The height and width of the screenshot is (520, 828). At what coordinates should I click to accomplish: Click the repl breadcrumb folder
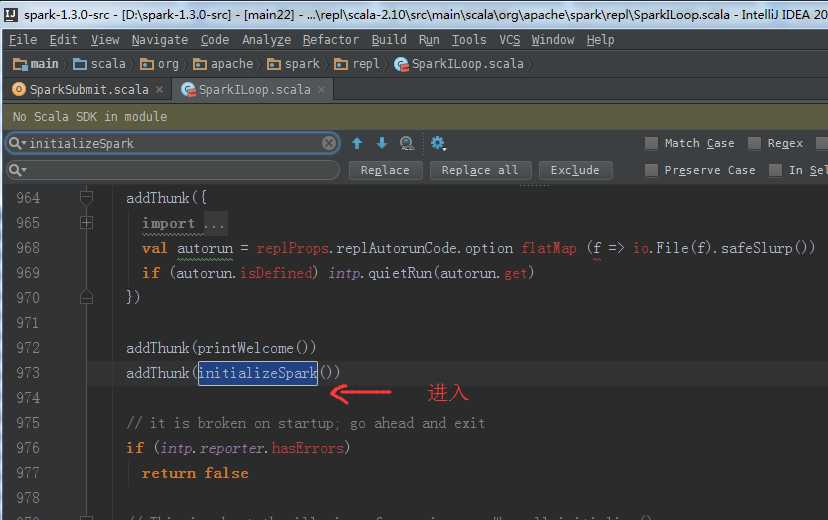pos(357,64)
